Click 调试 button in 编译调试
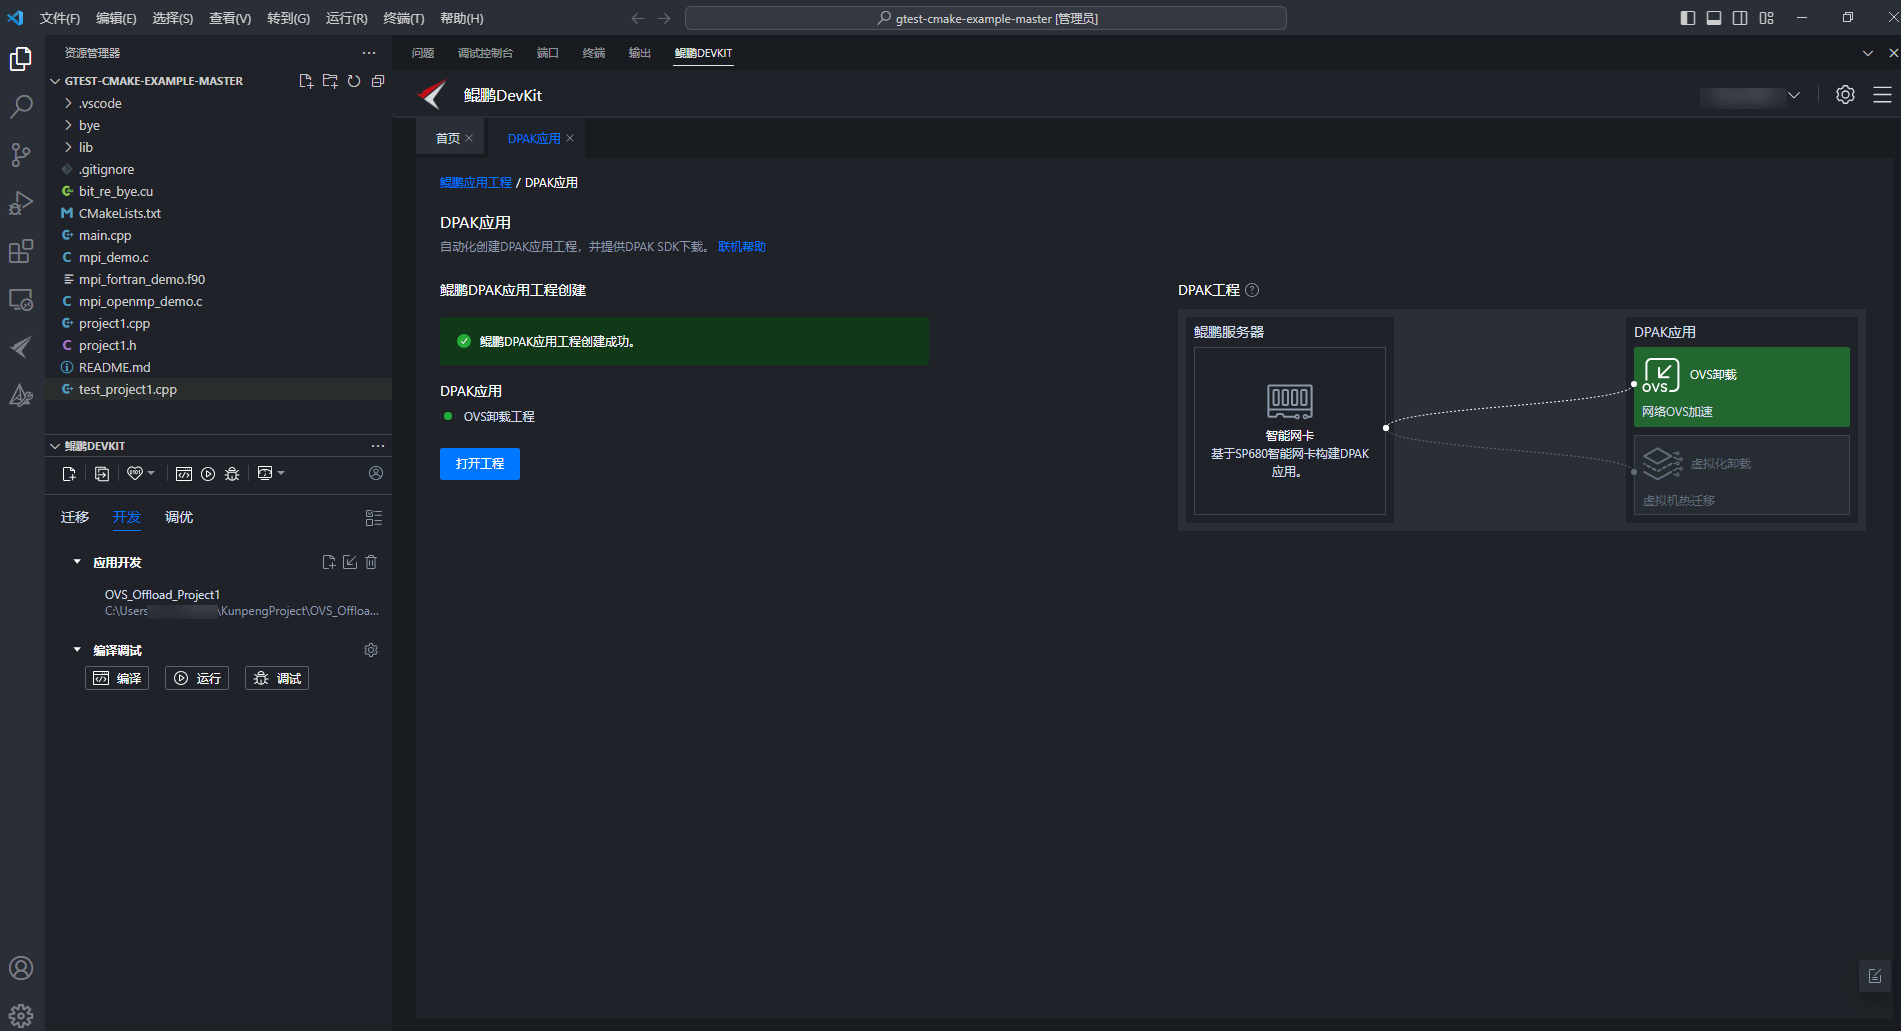 click(277, 678)
